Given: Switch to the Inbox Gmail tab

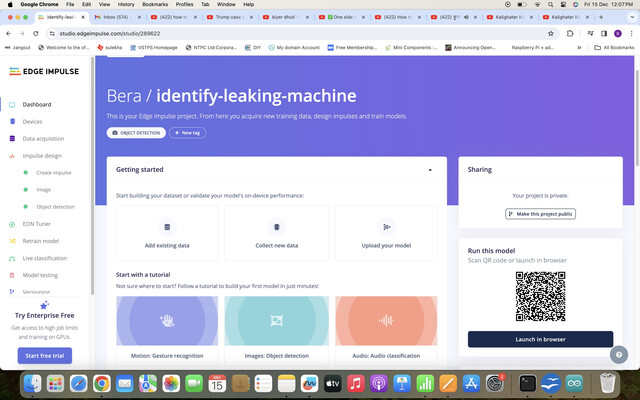Looking at the screenshot, I should [x=115, y=17].
